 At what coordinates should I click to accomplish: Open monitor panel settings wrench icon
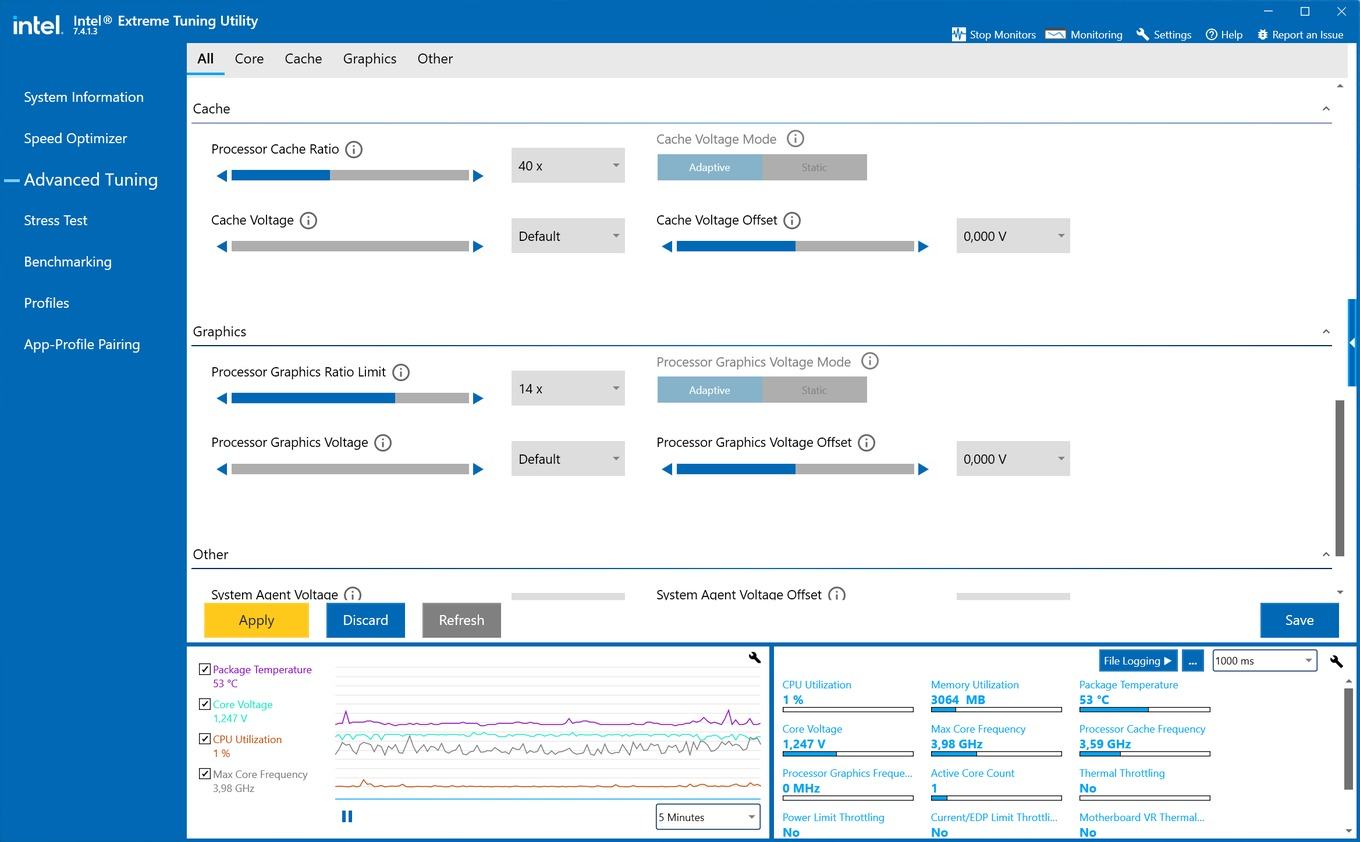click(1336, 661)
